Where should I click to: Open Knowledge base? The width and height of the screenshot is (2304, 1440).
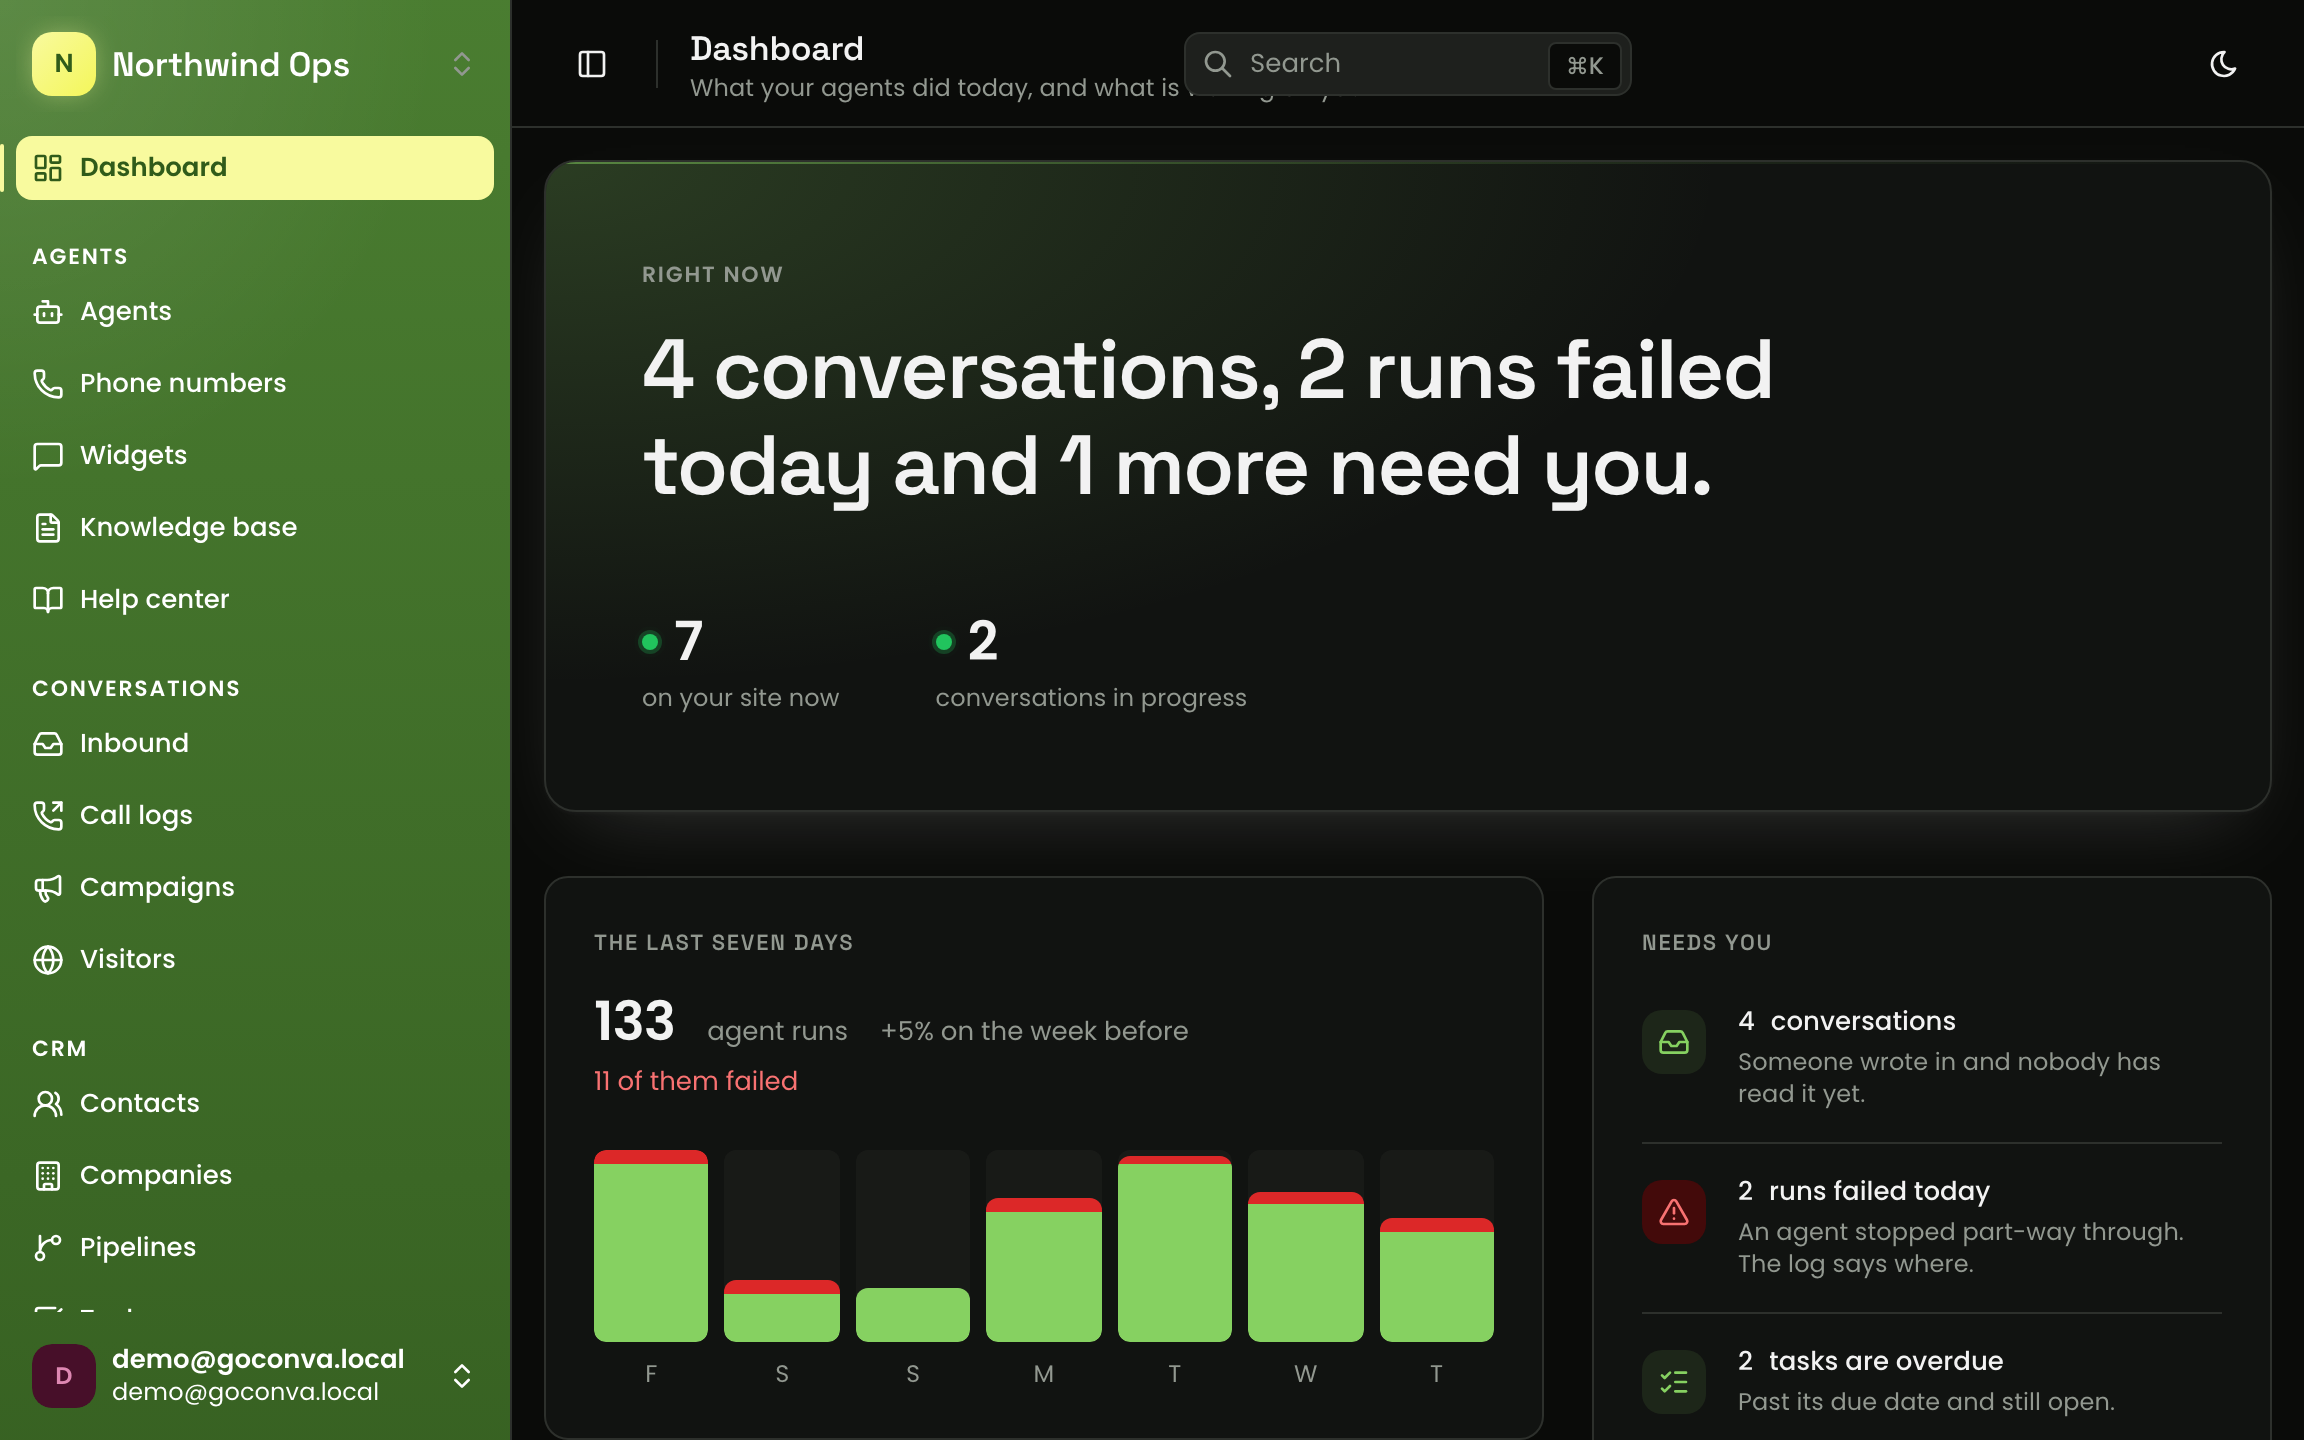click(x=255, y=528)
